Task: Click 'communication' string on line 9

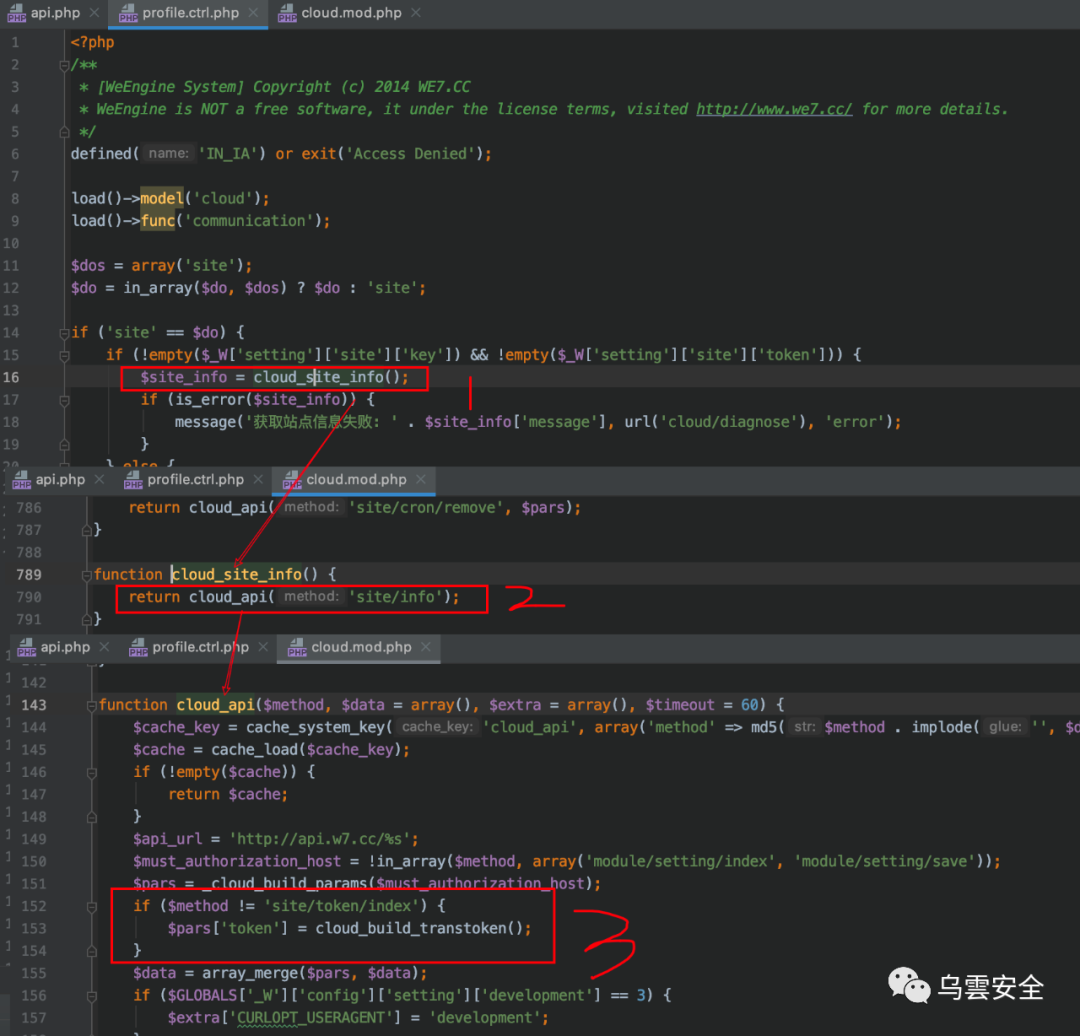Action: (249, 221)
